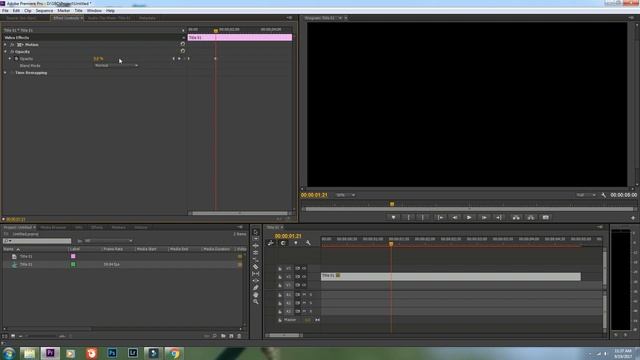The width and height of the screenshot is (640, 360).
Task: Select the Rate Stretch tool
Action: tap(256, 260)
